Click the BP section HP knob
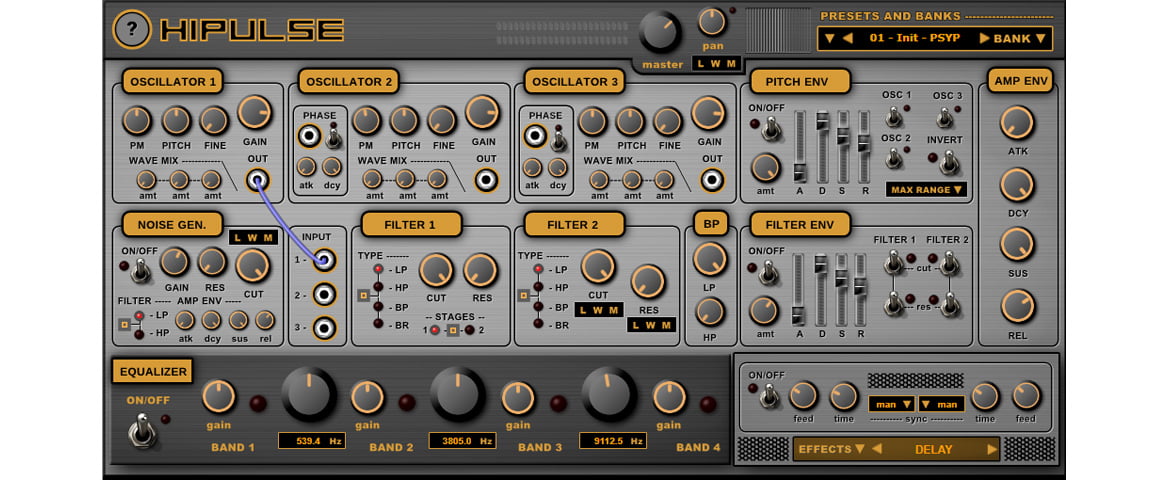The image size is (1170, 480). (710, 312)
